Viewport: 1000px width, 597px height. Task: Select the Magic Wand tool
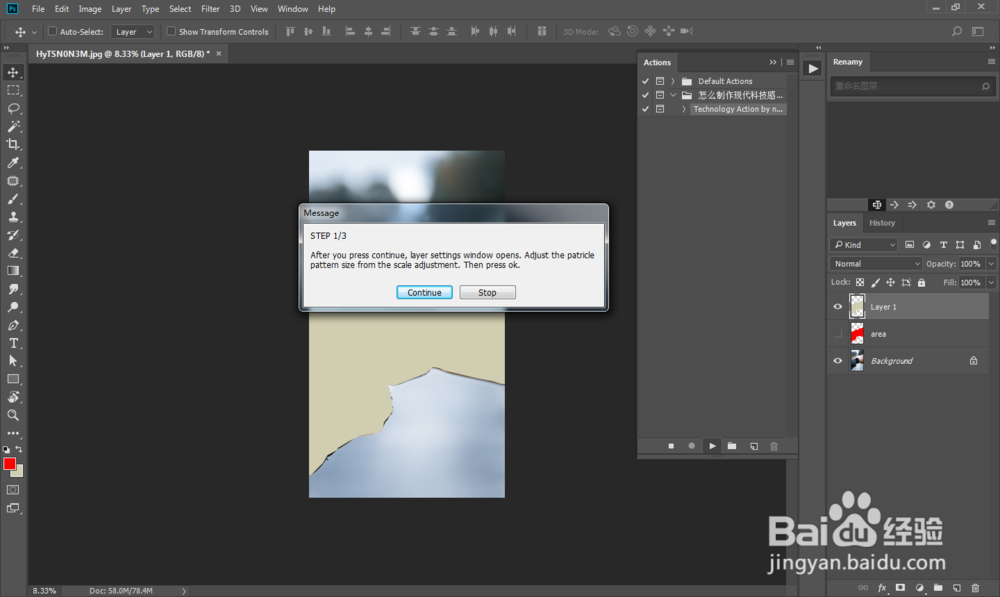13,126
